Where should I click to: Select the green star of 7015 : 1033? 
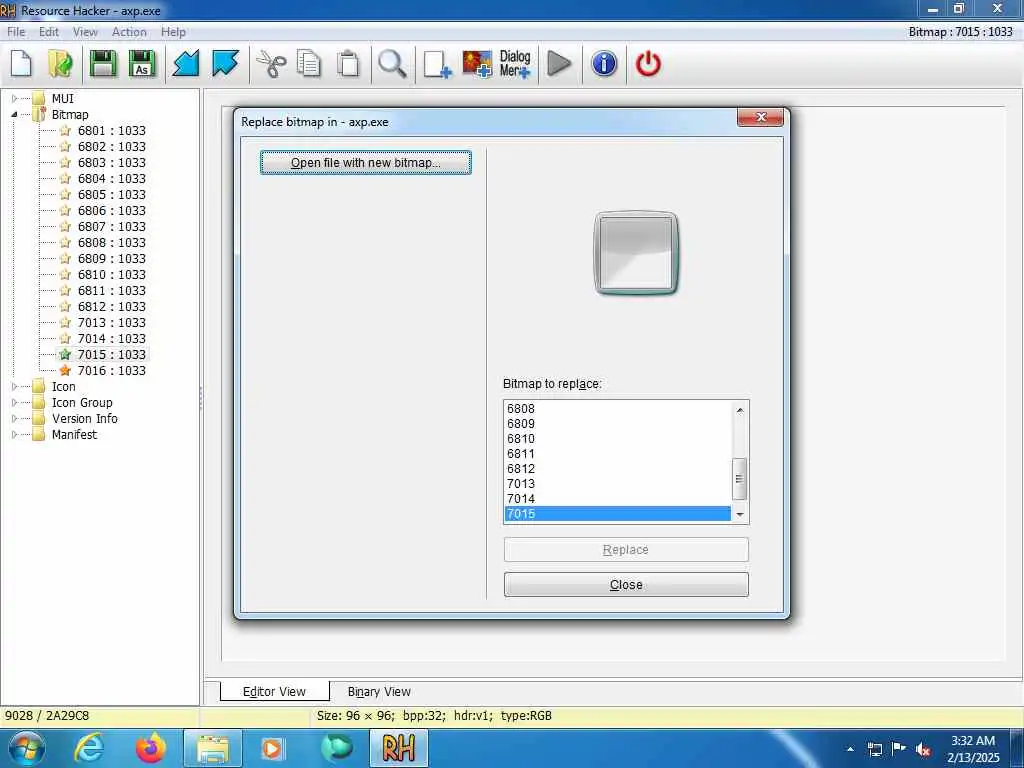[65, 355]
